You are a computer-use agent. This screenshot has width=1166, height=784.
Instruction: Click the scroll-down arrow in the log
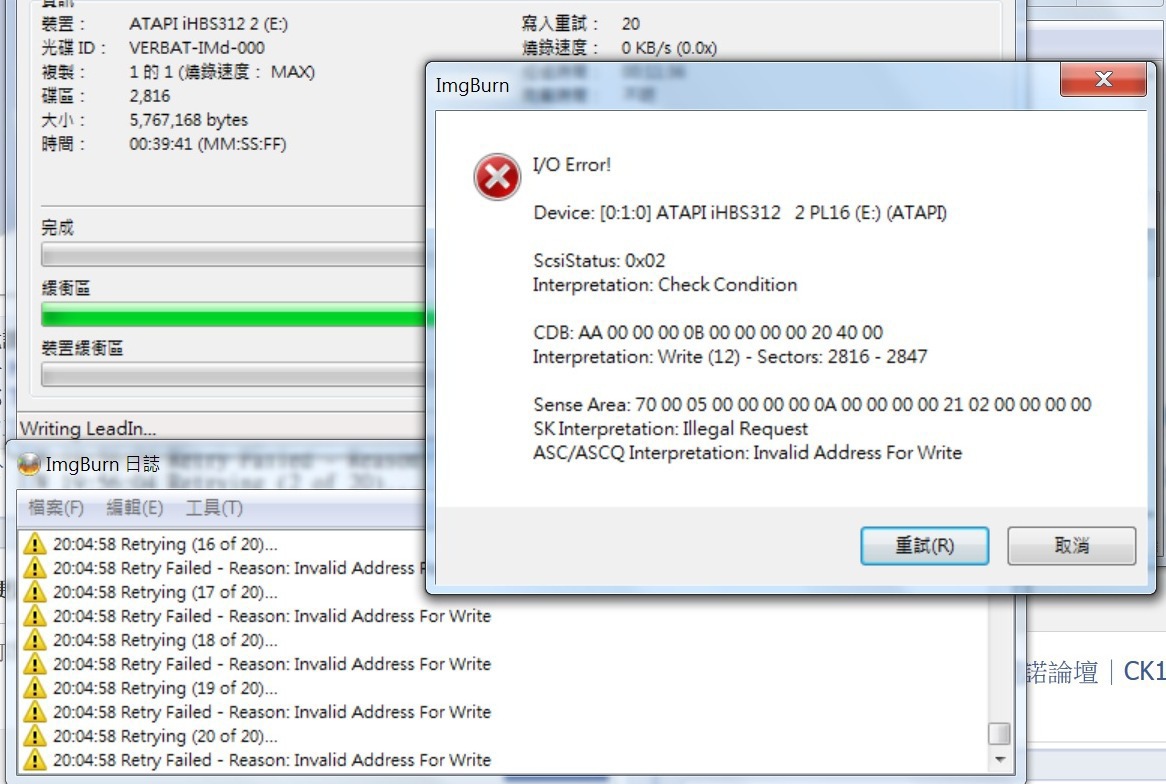999,759
